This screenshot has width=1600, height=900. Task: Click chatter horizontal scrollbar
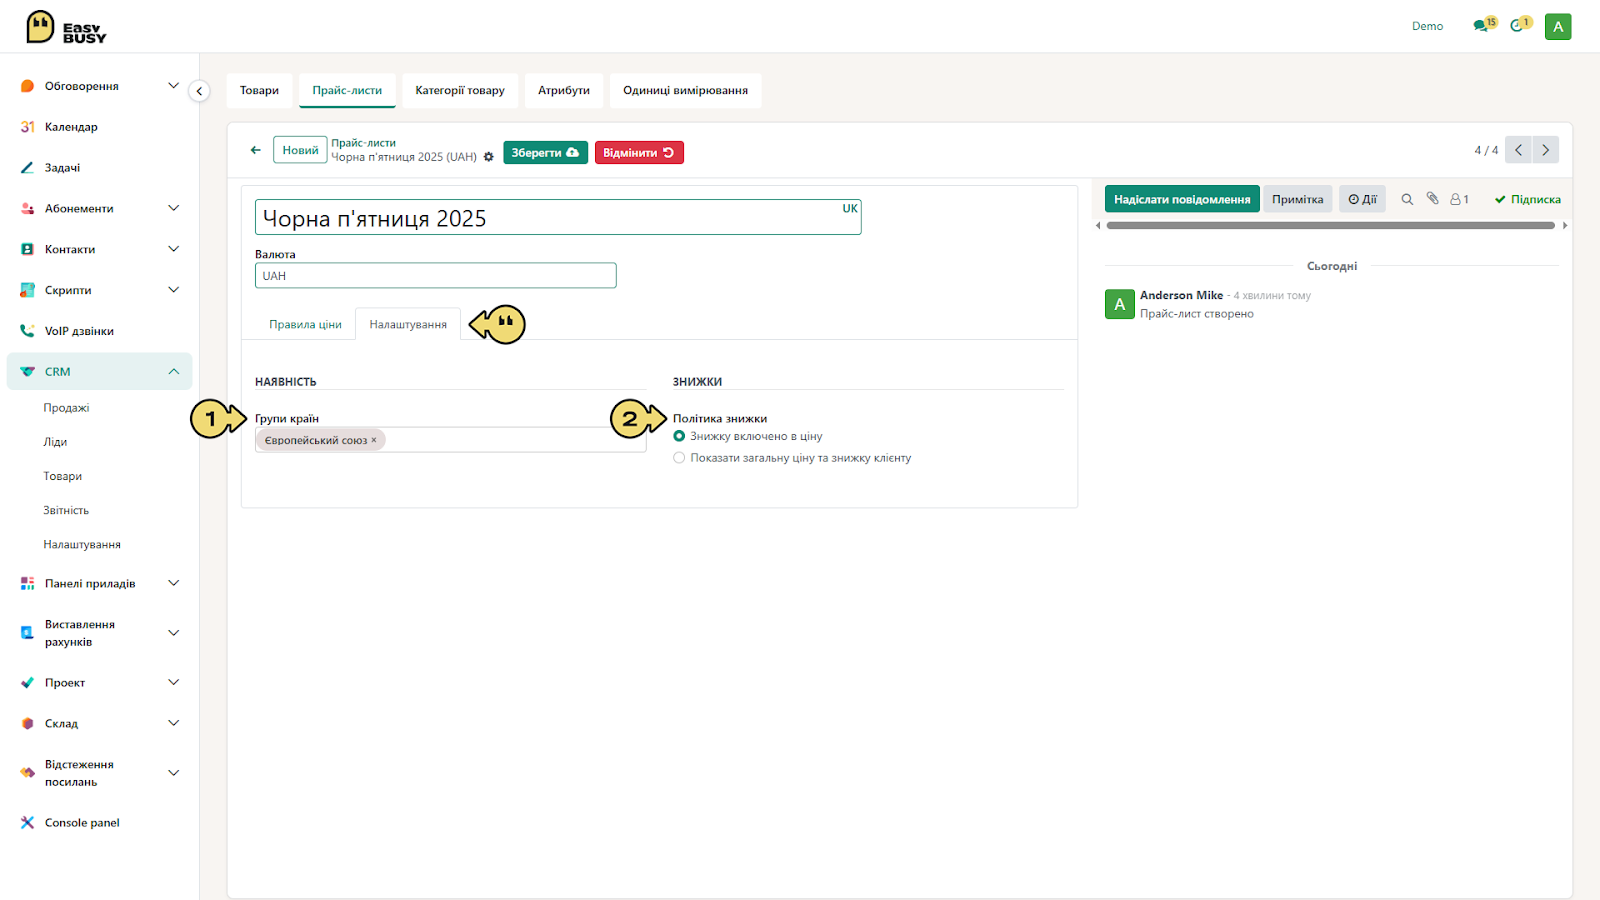1330,226
